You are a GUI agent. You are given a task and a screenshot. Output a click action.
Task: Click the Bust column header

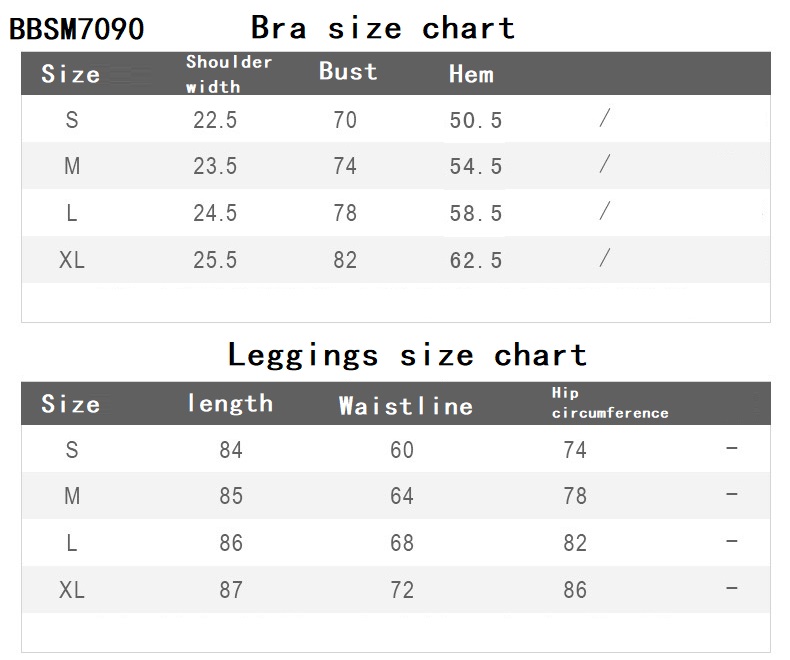pyautogui.click(x=348, y=71)
